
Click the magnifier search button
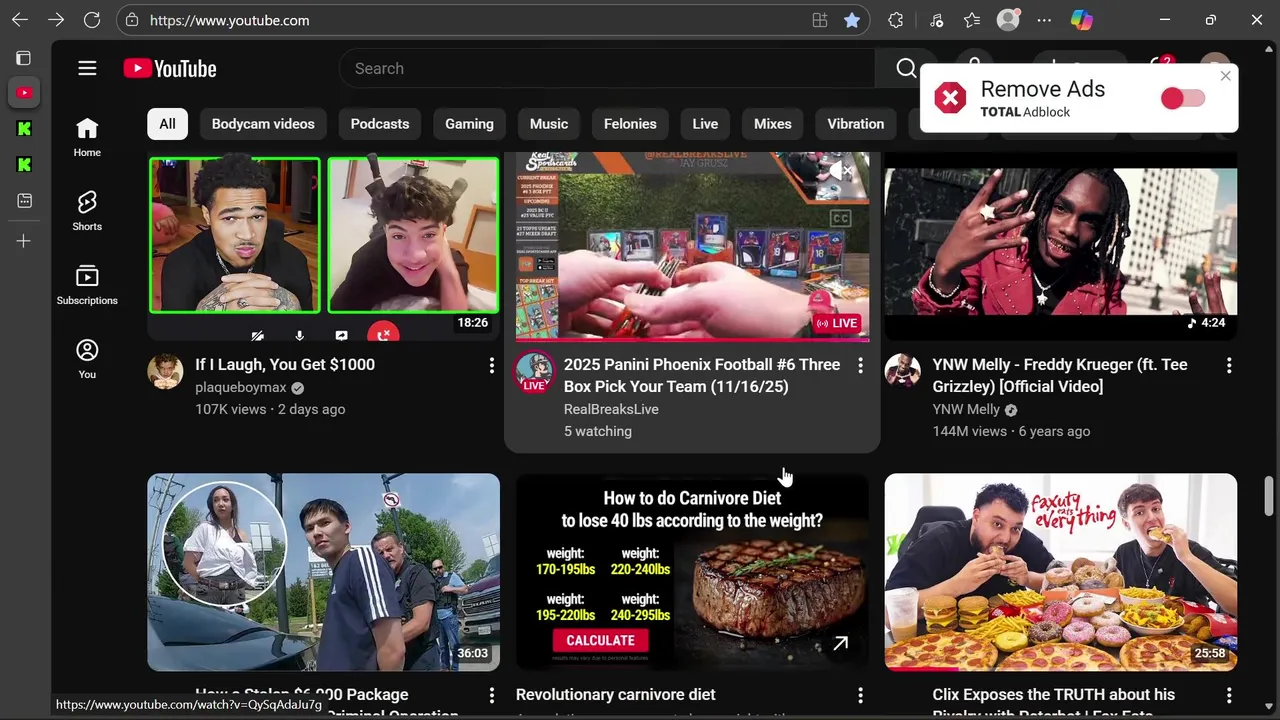point(906,68)
